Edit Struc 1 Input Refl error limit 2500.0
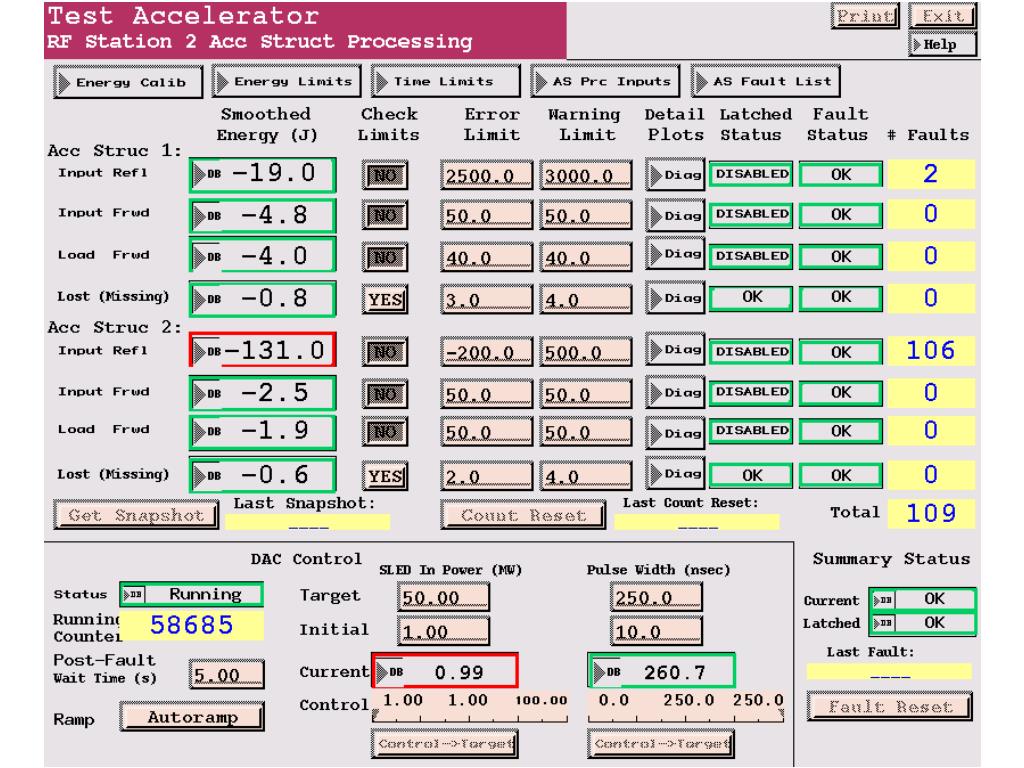 [486, 175]
